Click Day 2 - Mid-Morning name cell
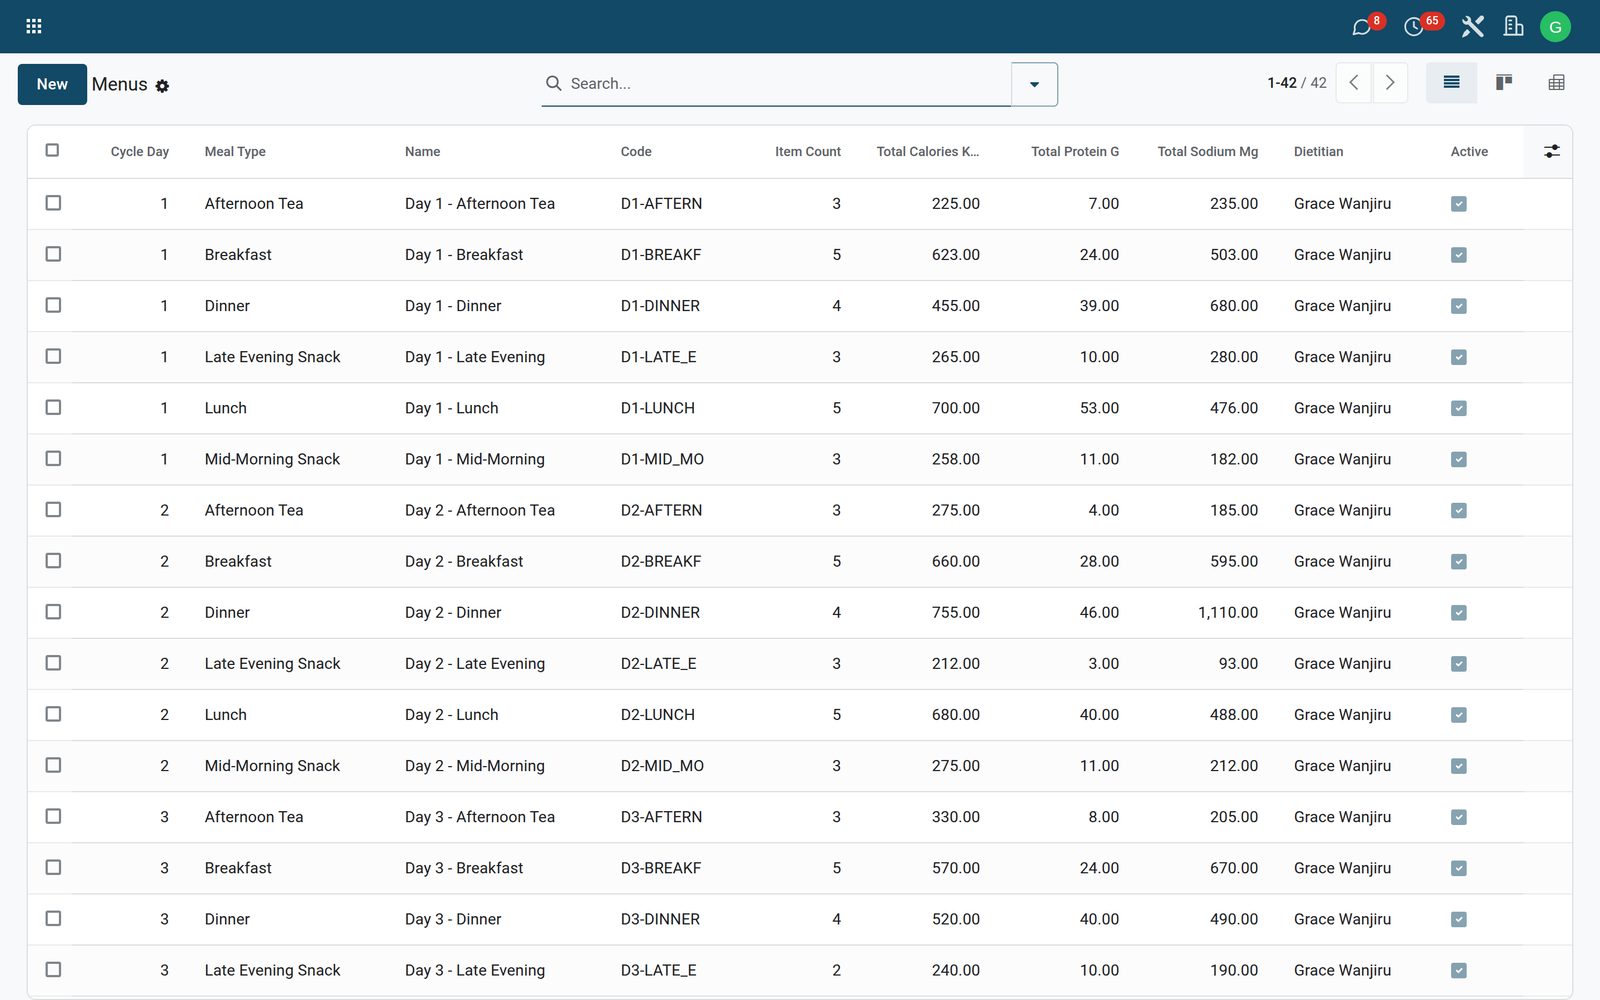Viewport: 1600px width, 1000px height. (x=474, y=766)
